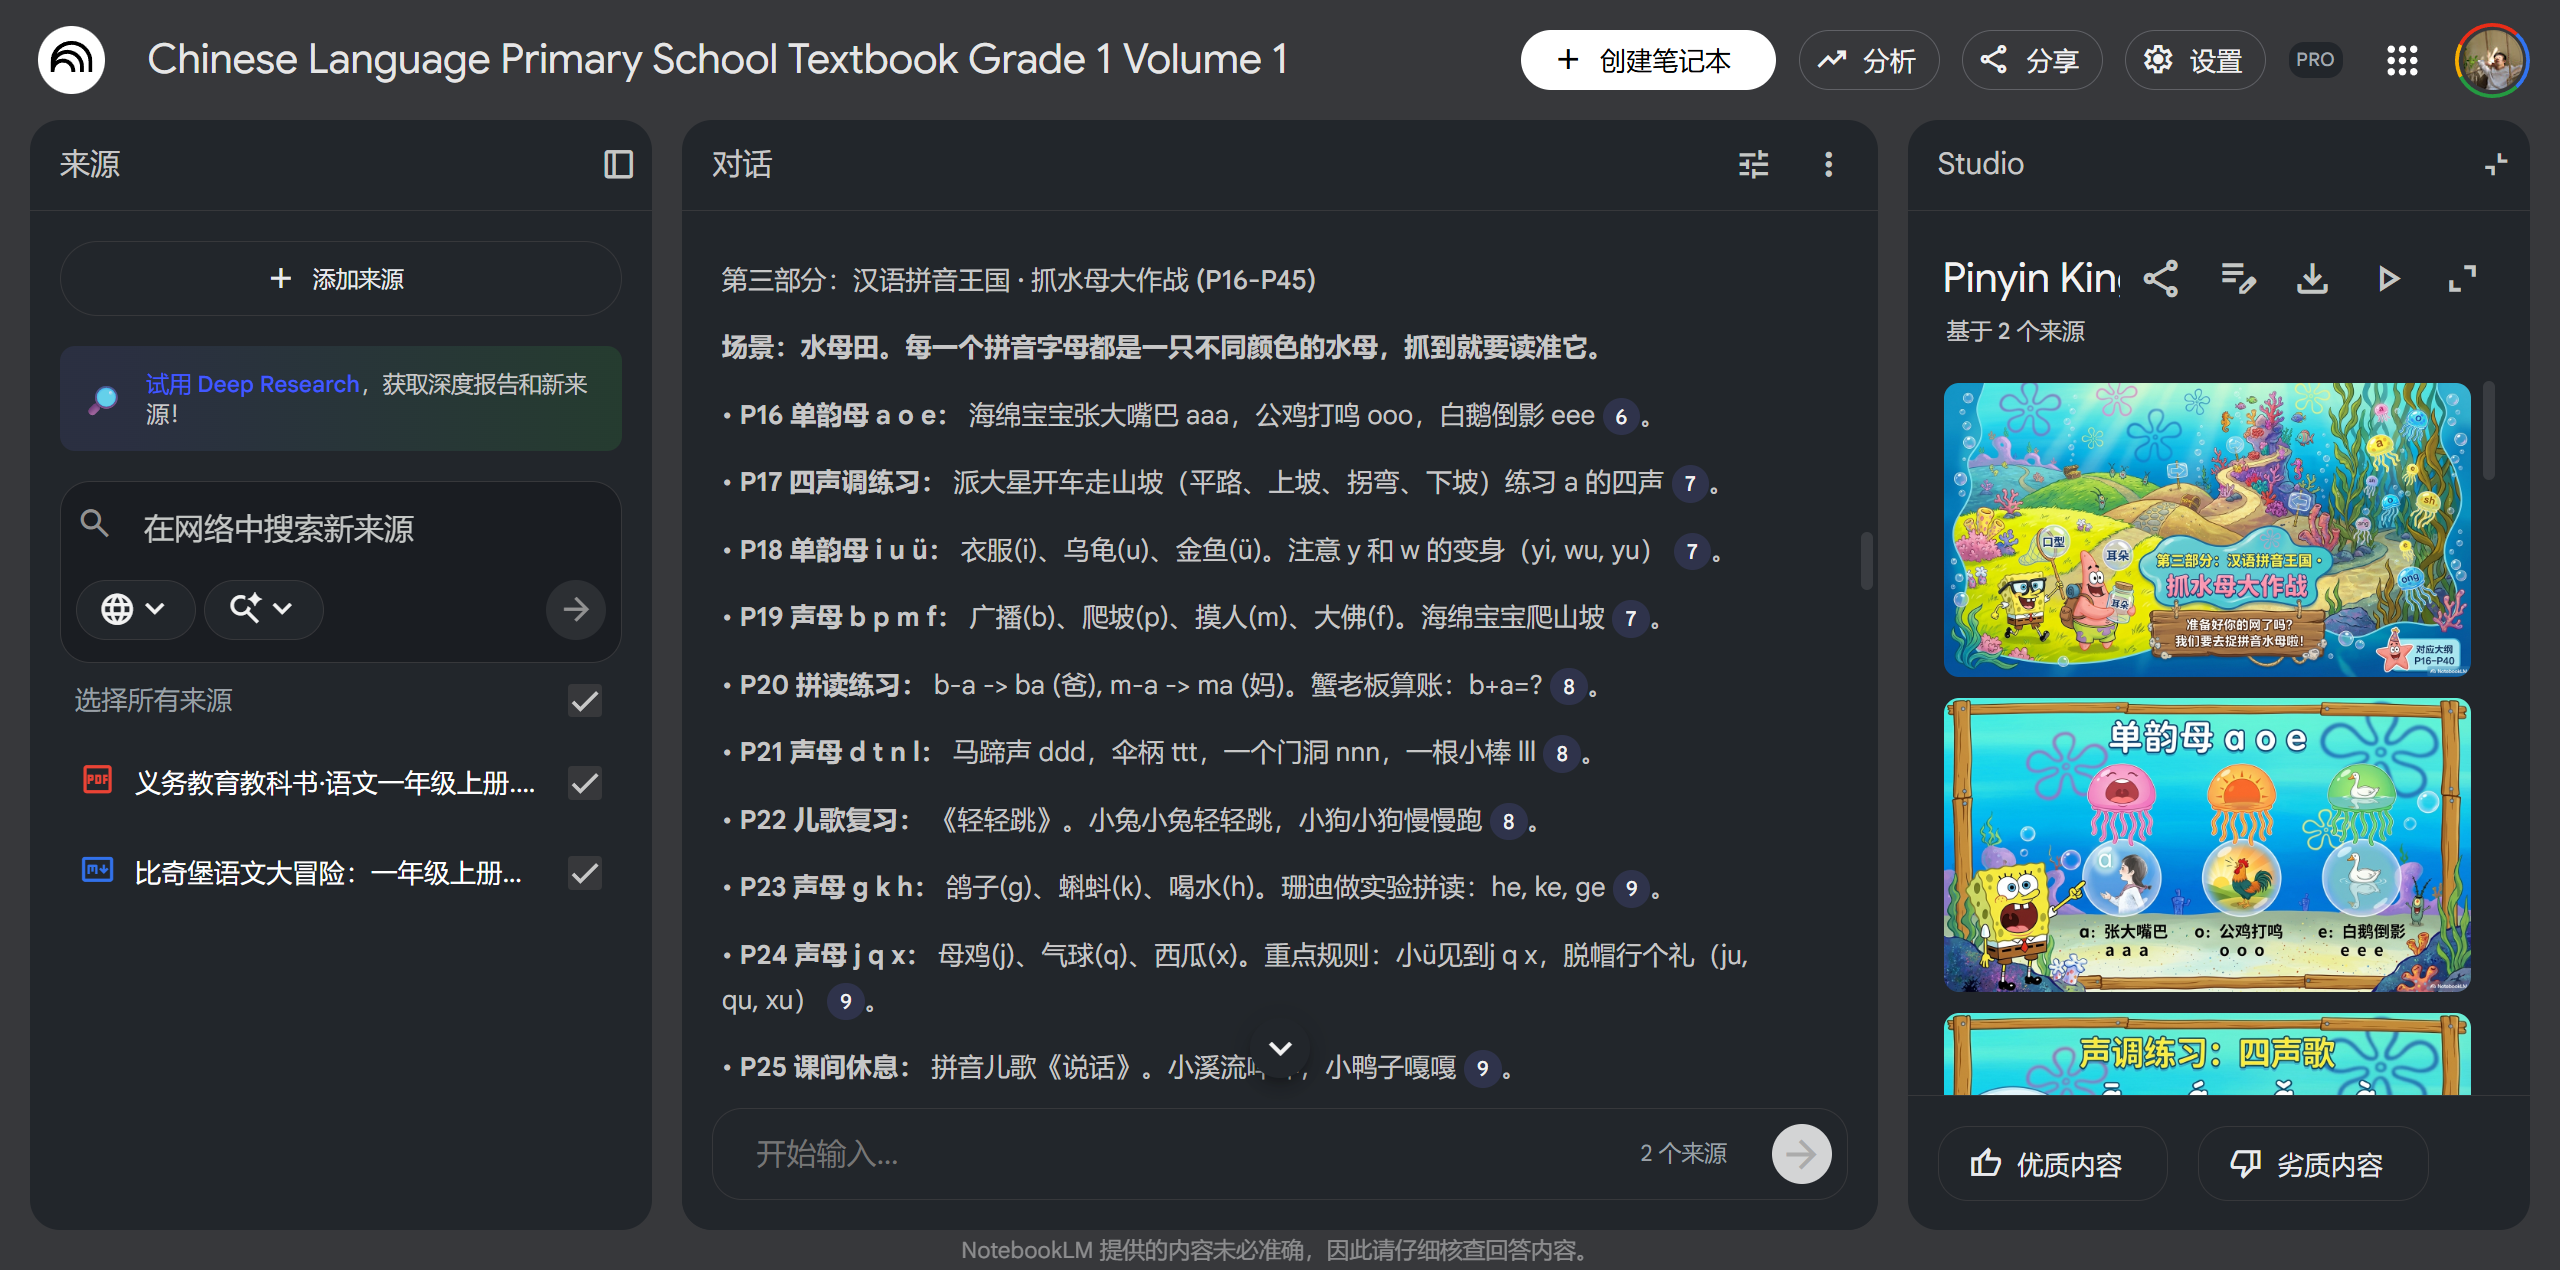2560x1270 pixels.
Task: Click the NotebookLM home logo
Action: point(70,59)
